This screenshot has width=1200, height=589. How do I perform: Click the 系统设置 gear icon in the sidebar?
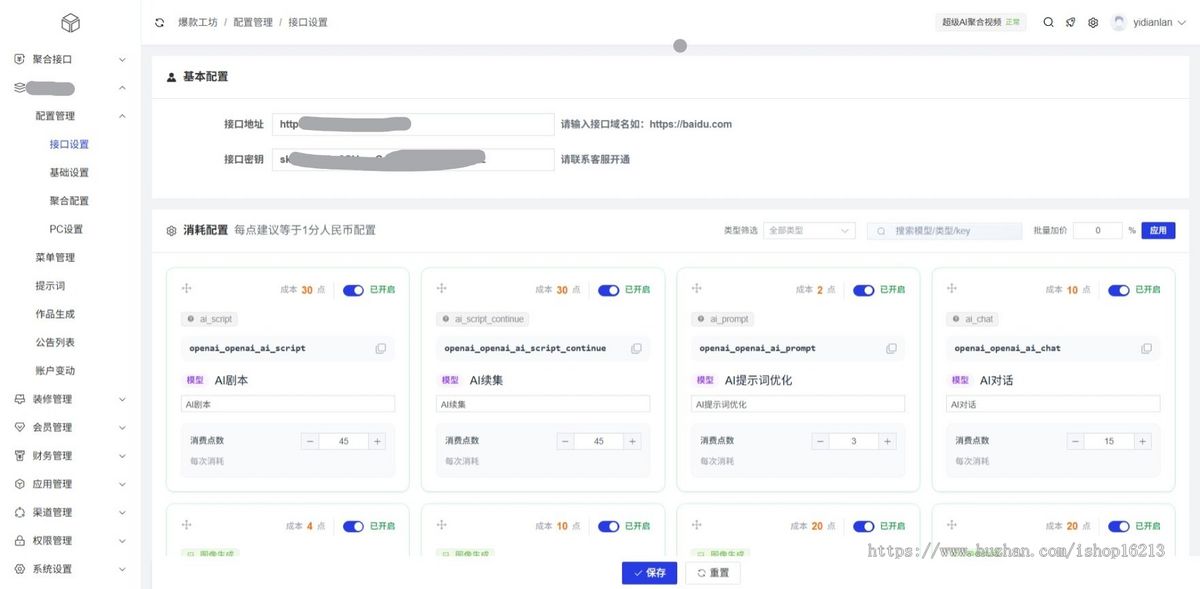pyautogui.click(x=20, y=569)
